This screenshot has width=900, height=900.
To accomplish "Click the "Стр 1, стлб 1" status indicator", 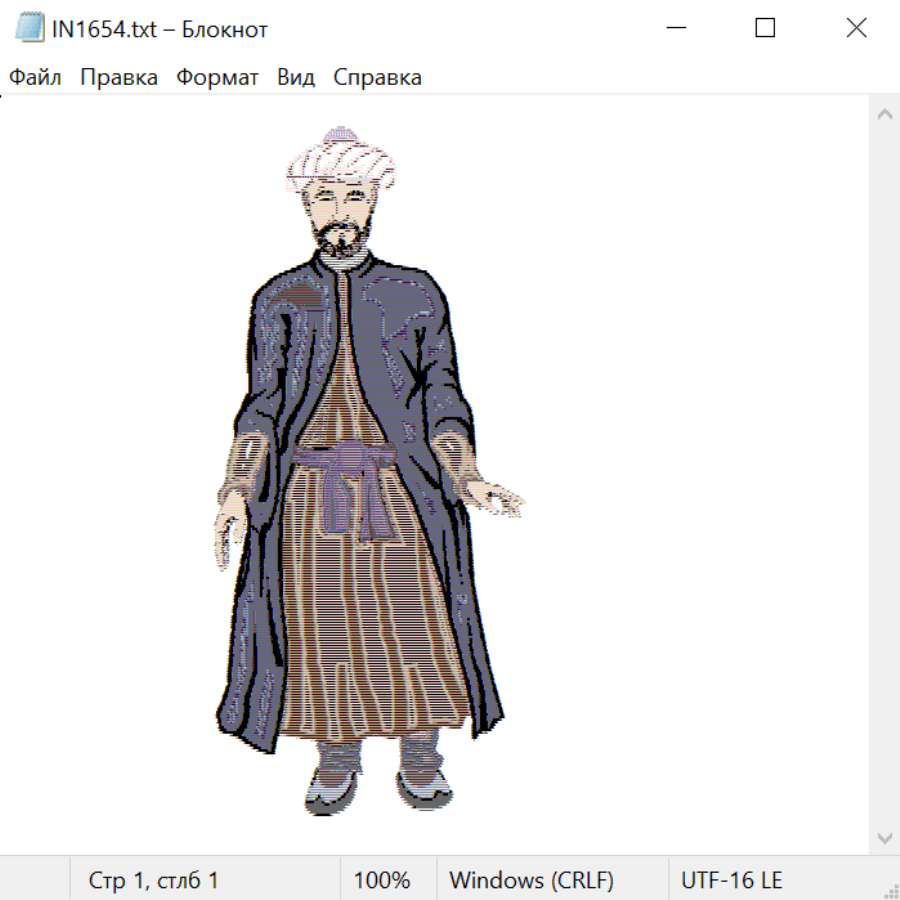I will coord(153,880).
